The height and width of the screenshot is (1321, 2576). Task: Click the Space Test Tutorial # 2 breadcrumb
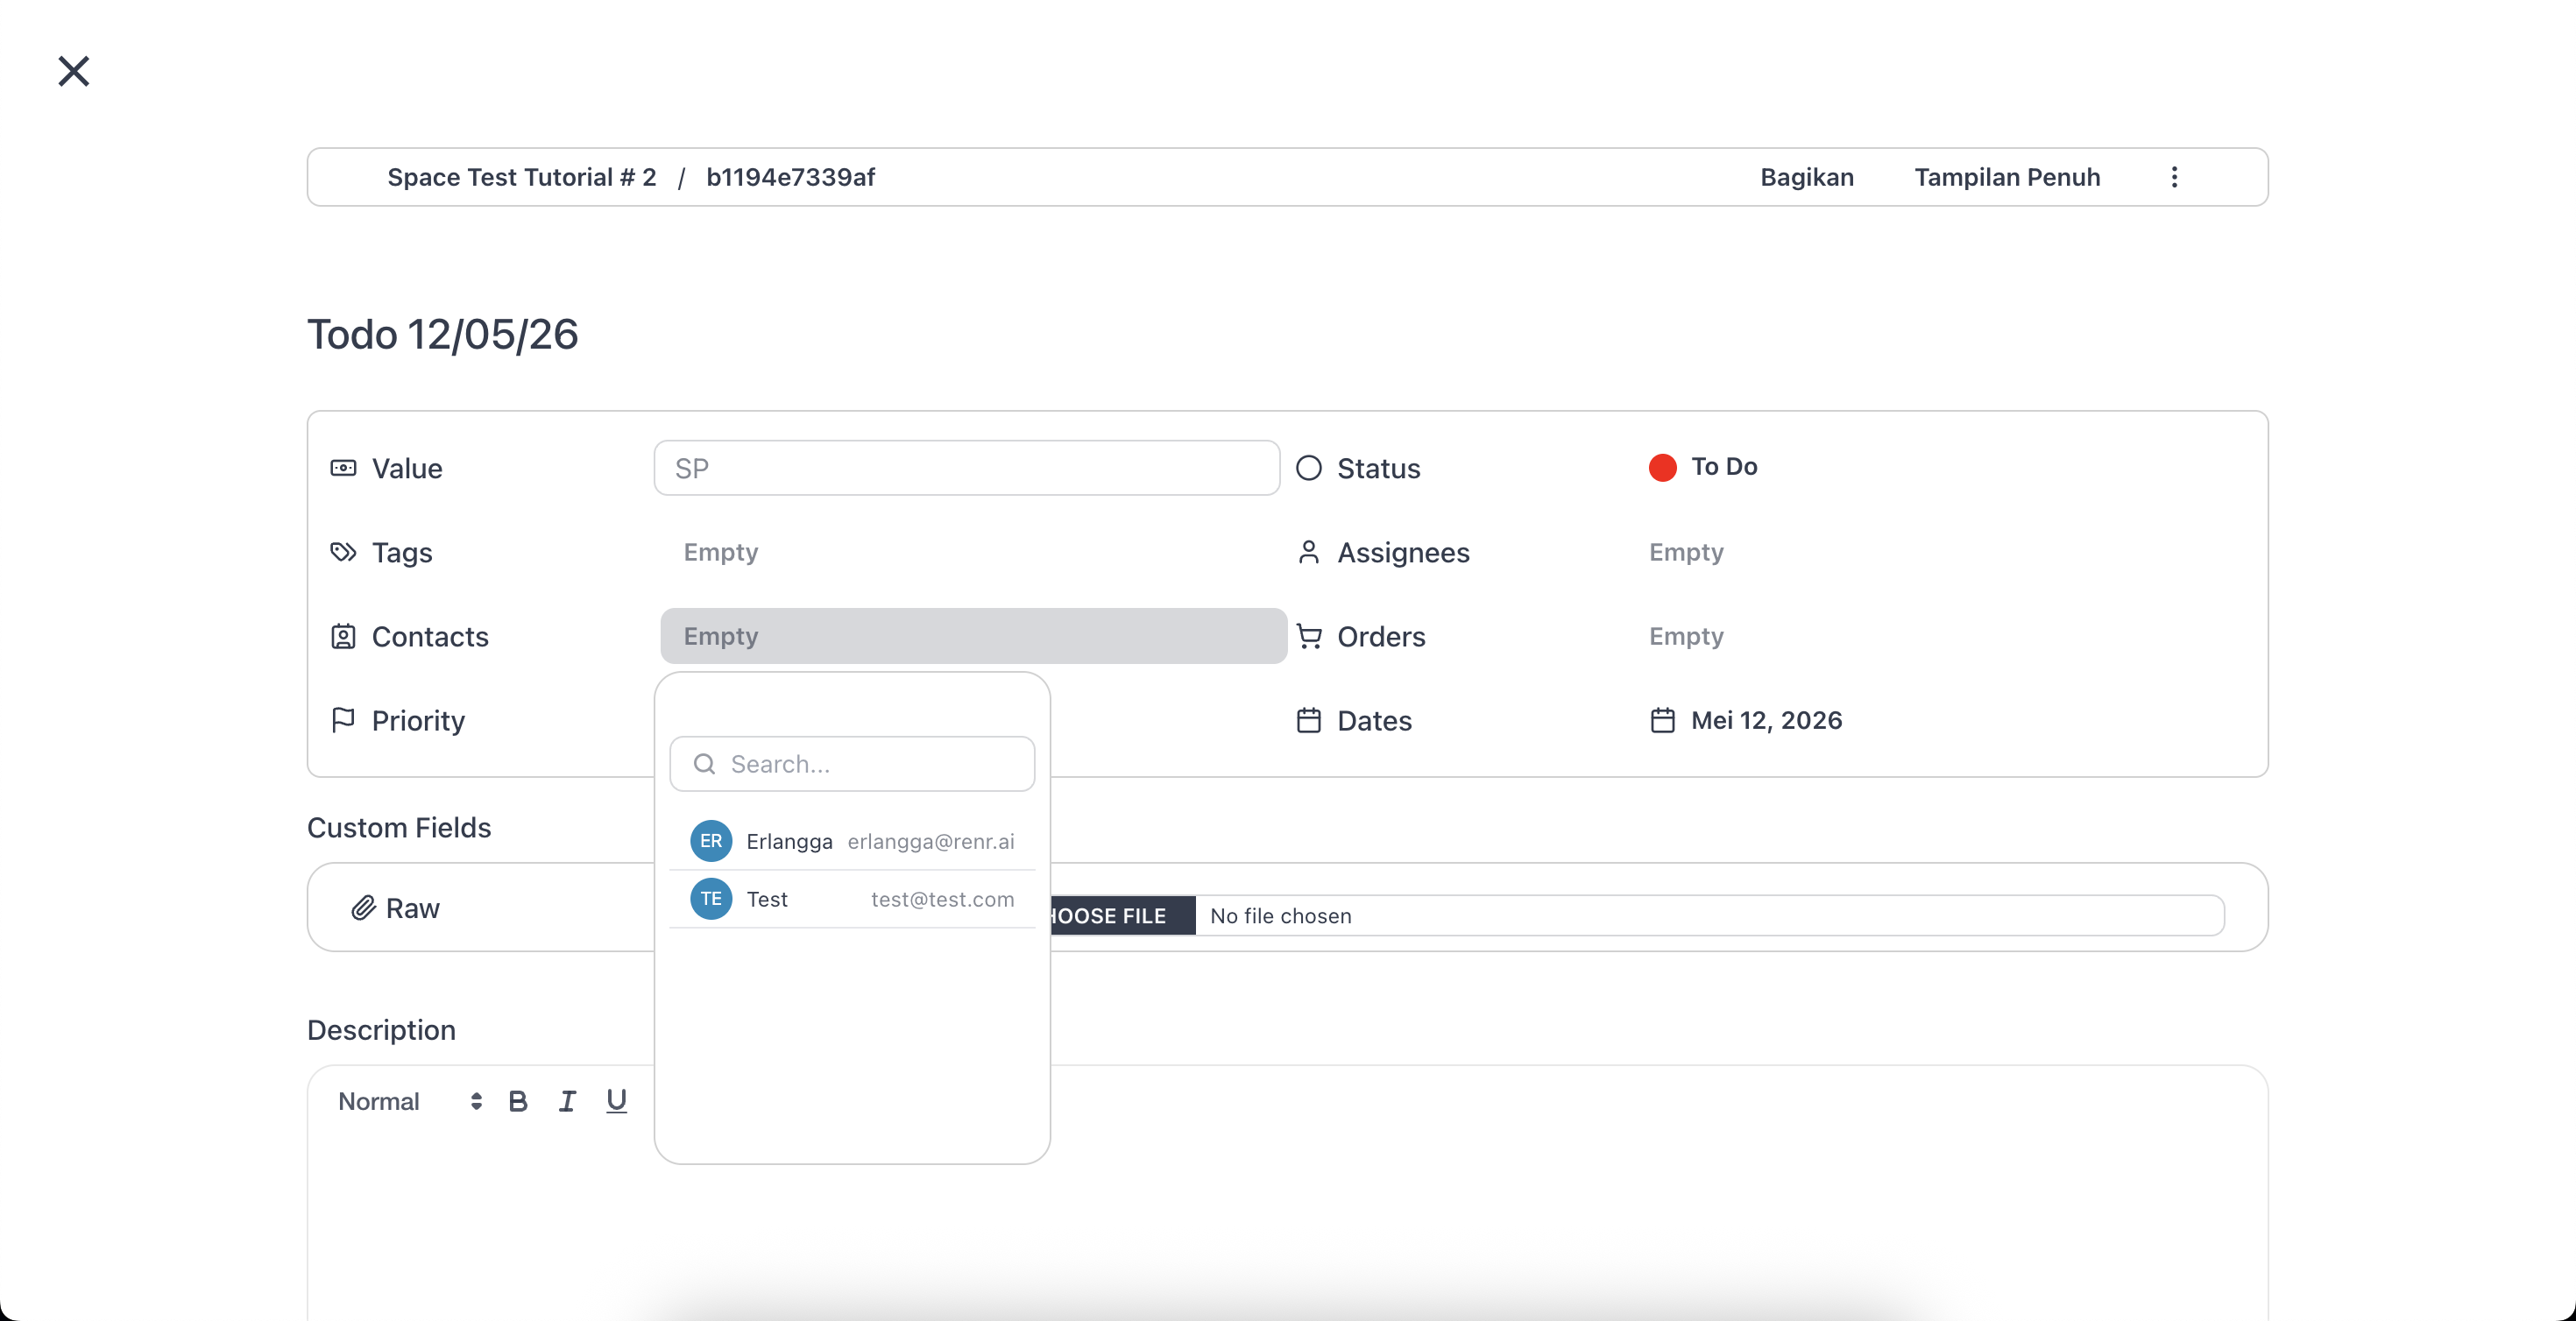pyautogui.click(x=522, y=177)
